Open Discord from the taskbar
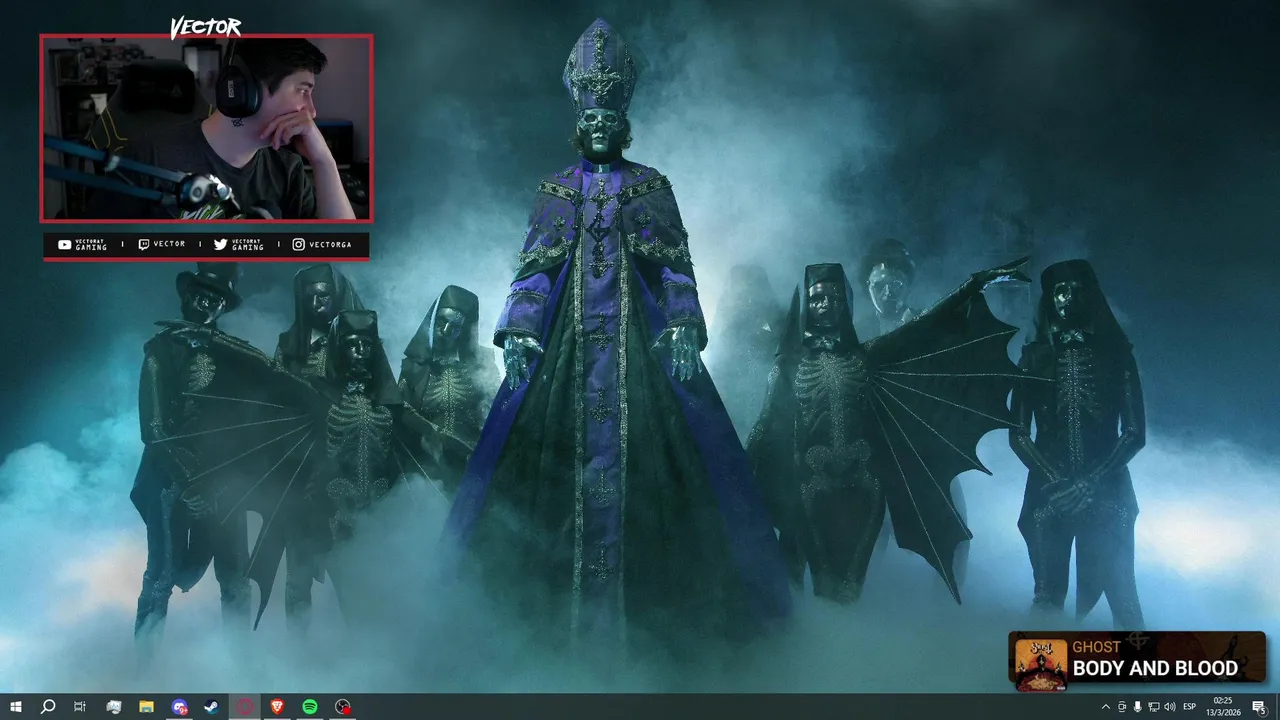This screenshot has height=720, width=1280. tap(179, 707)
